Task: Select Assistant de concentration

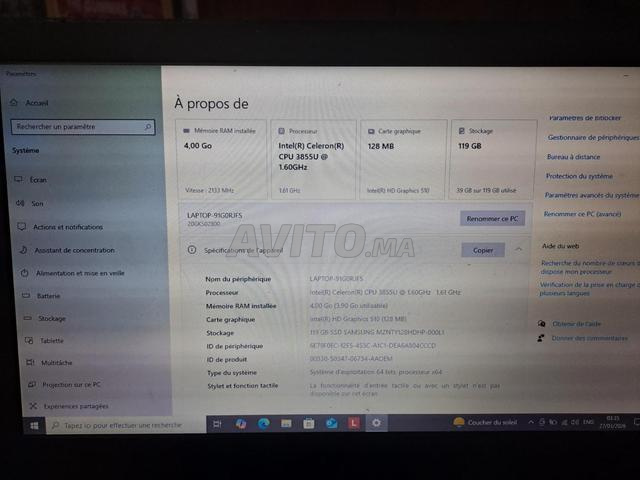Action: (73, 250)
